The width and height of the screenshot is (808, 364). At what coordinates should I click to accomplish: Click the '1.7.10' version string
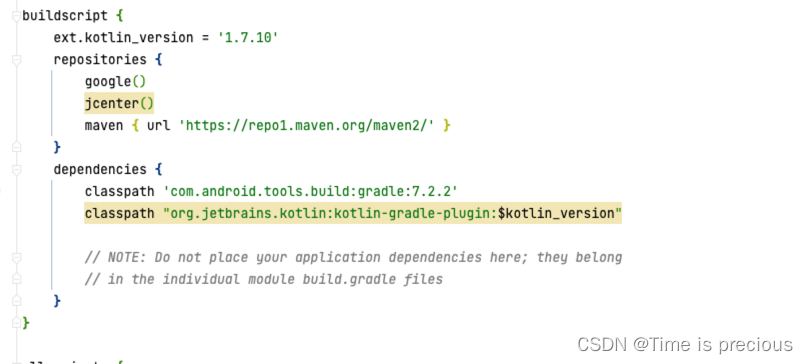248,38
